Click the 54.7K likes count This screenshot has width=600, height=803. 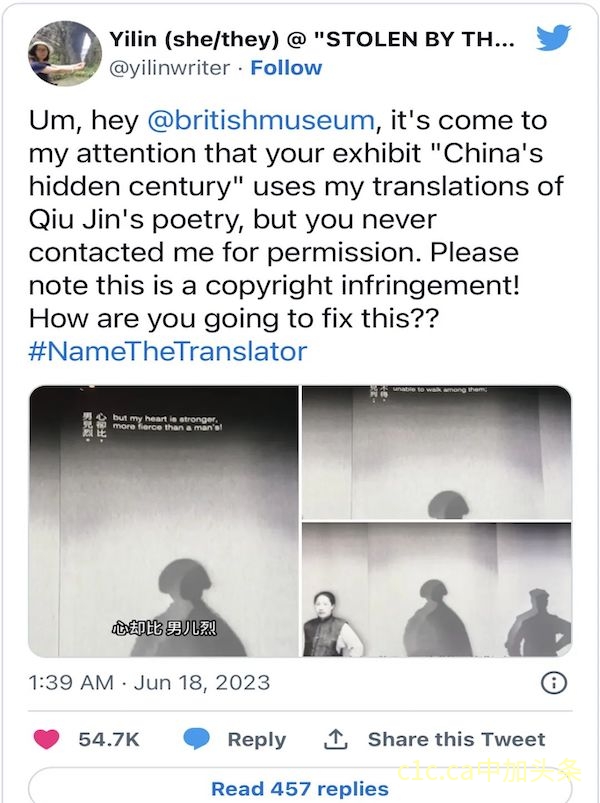(x=109, y=739)
